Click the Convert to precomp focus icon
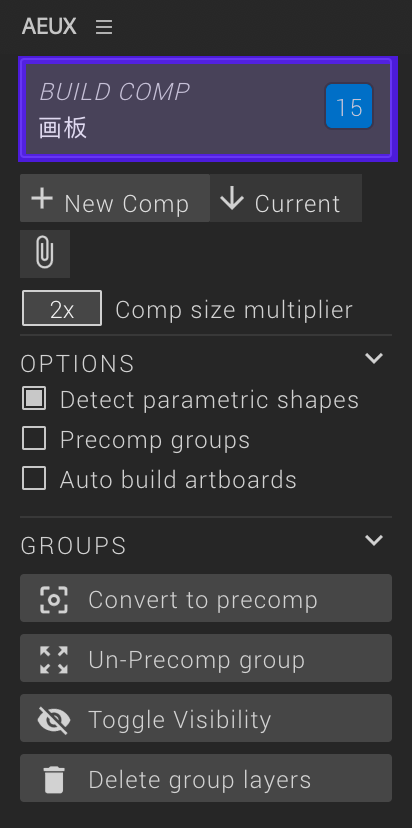This screenshot has width=412, height=828. [x=54, y=600]
